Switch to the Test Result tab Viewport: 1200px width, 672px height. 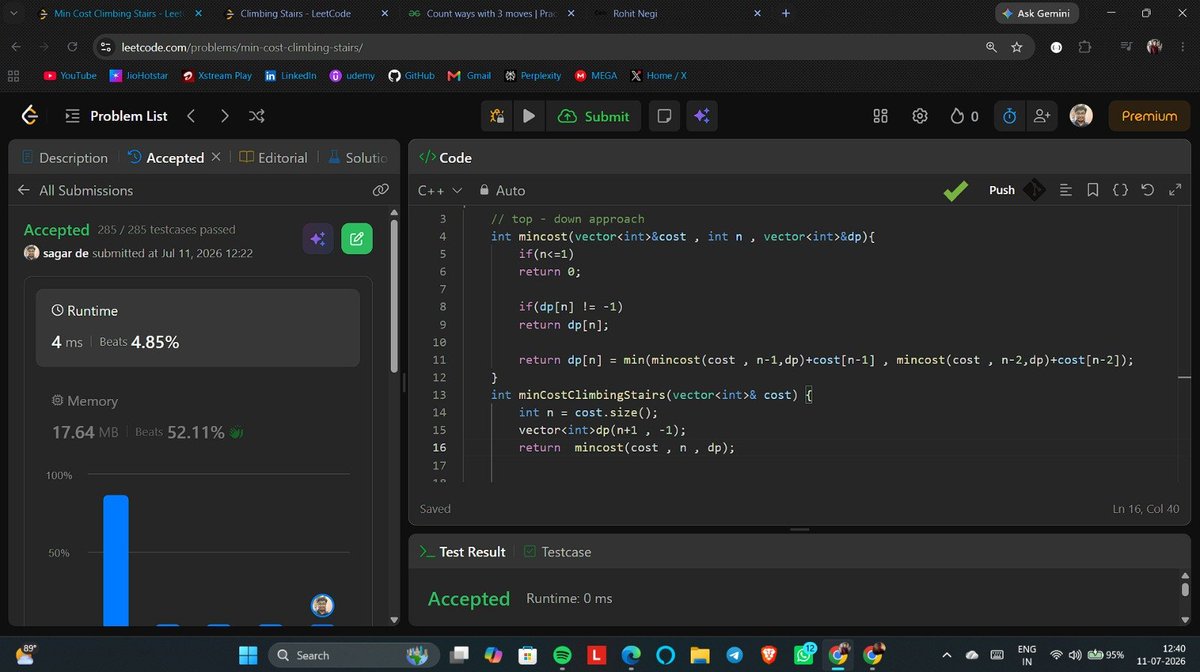tap(462, 552)
